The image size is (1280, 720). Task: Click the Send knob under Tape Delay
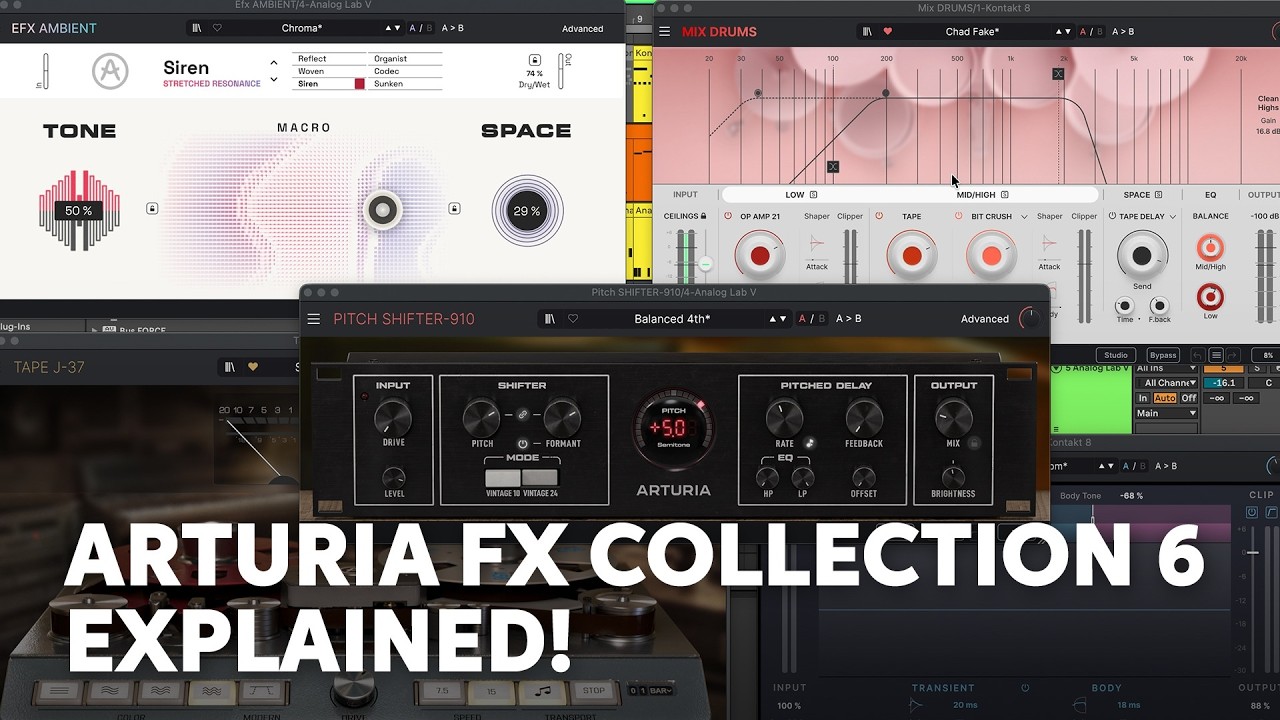1141,256
